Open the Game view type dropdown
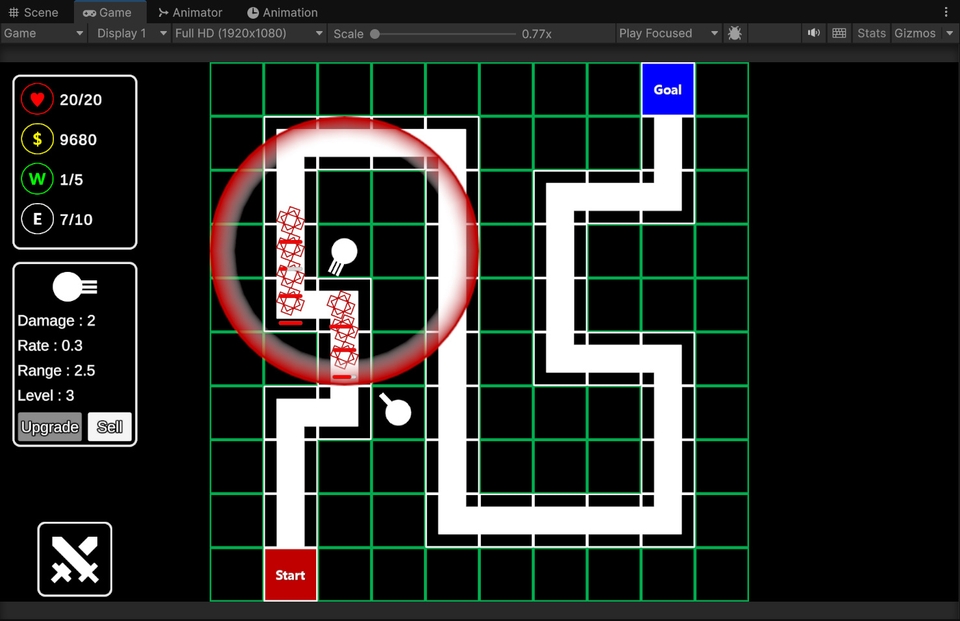The height and width of the screenshot is (621, 960). [x=43, y=33]
